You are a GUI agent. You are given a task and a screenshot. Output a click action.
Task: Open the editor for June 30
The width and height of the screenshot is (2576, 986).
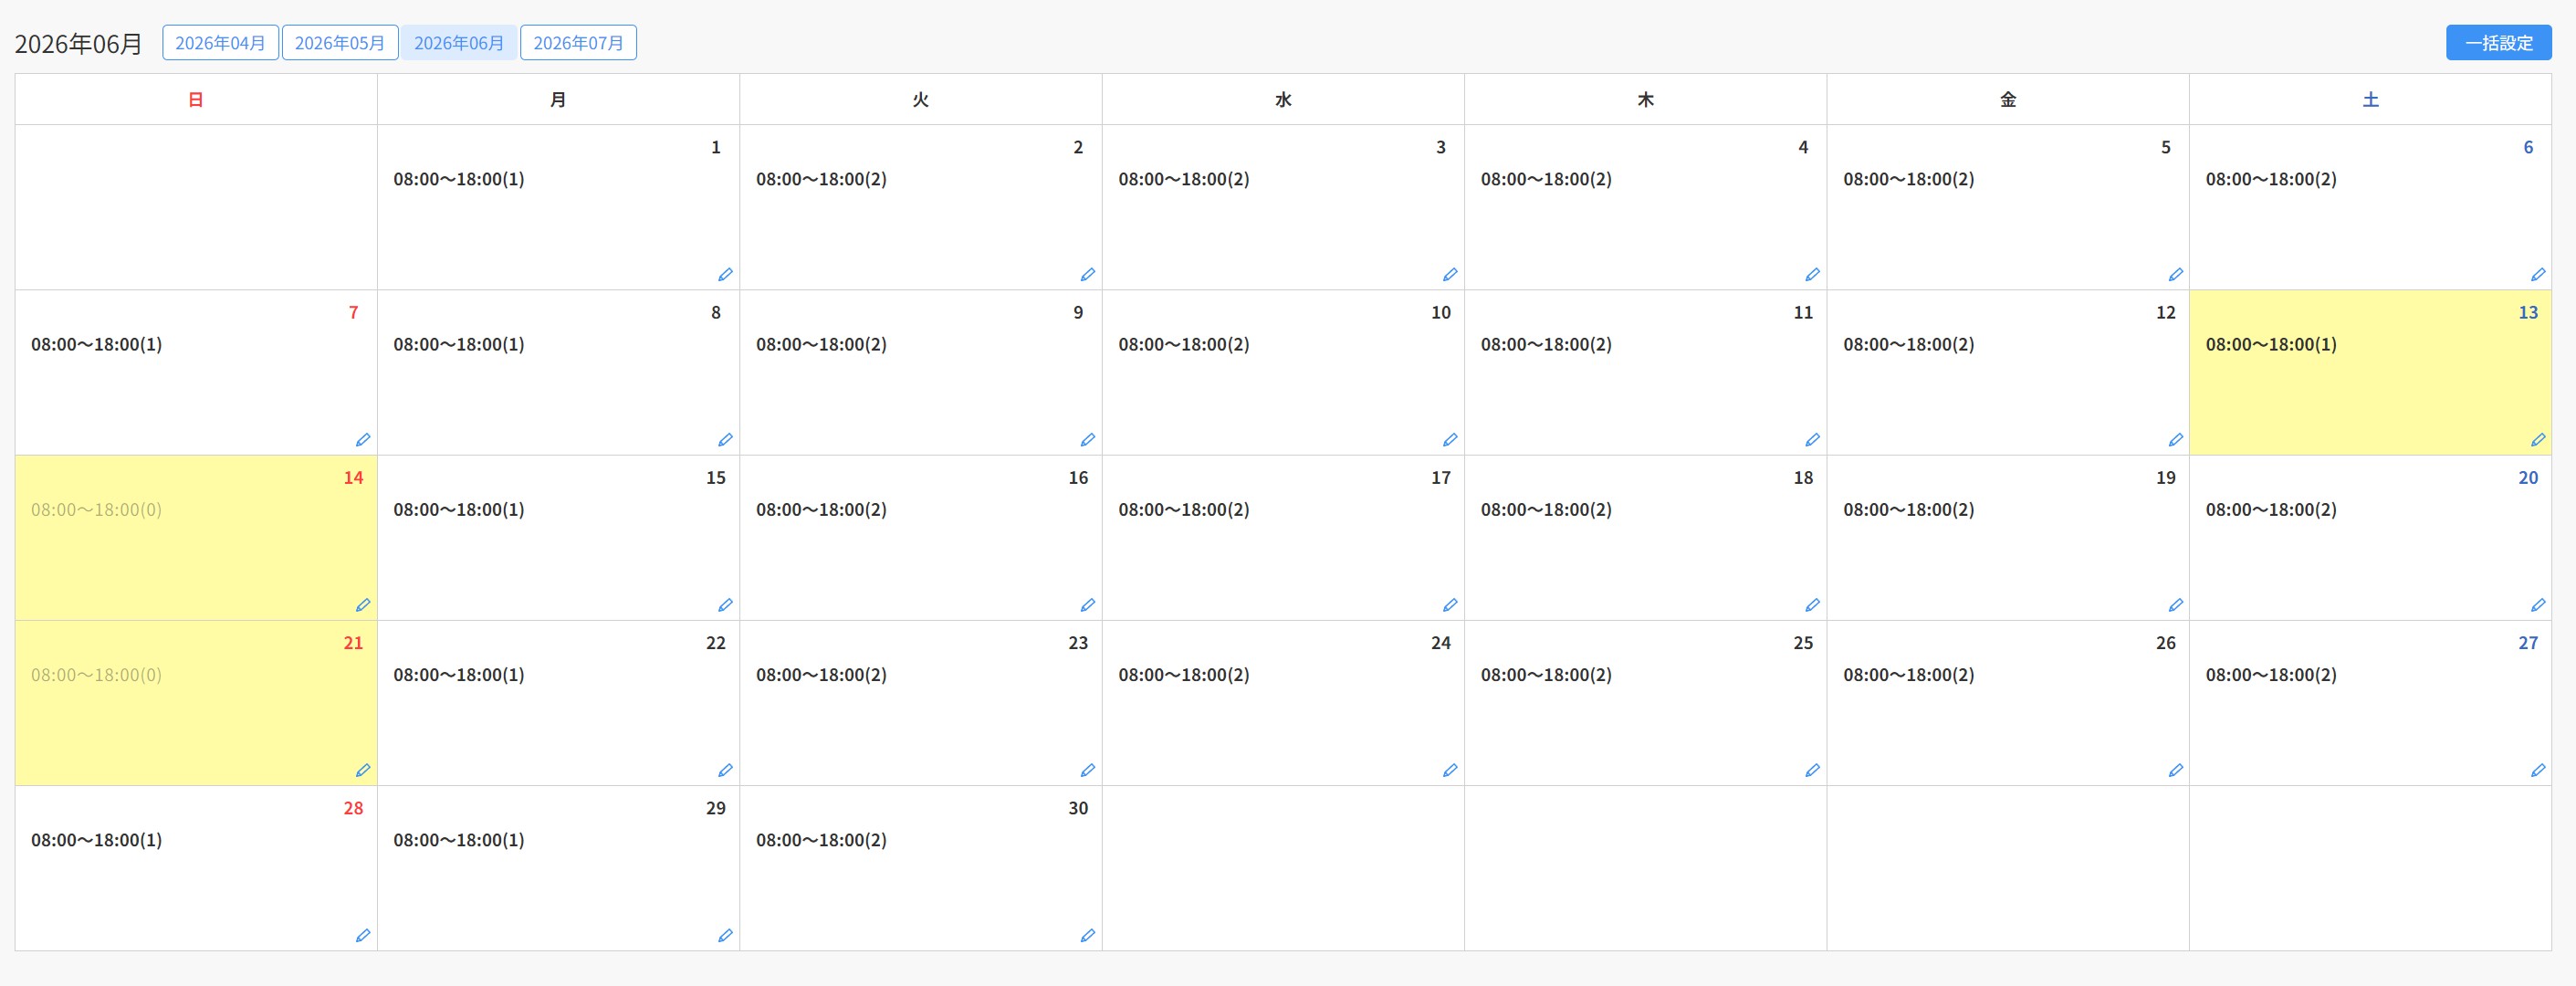pos(1087,935)
